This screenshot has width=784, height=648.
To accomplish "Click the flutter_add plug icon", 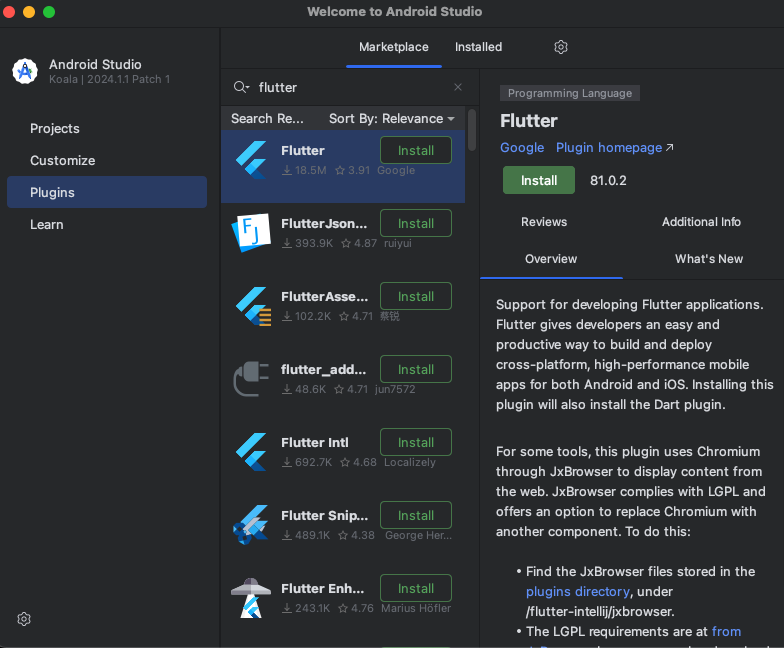I will click(251, 379).
